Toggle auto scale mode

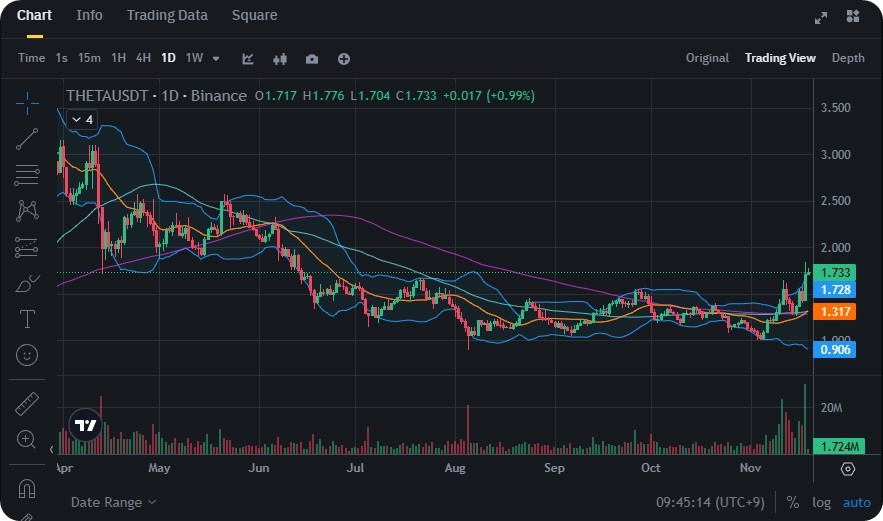(x=857, y=502)
